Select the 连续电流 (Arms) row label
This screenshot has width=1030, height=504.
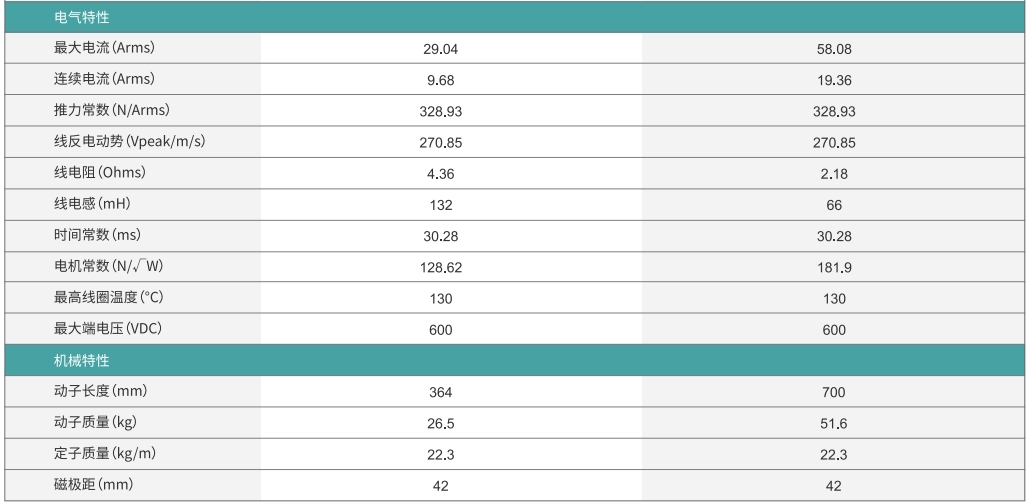click(104, 79)
